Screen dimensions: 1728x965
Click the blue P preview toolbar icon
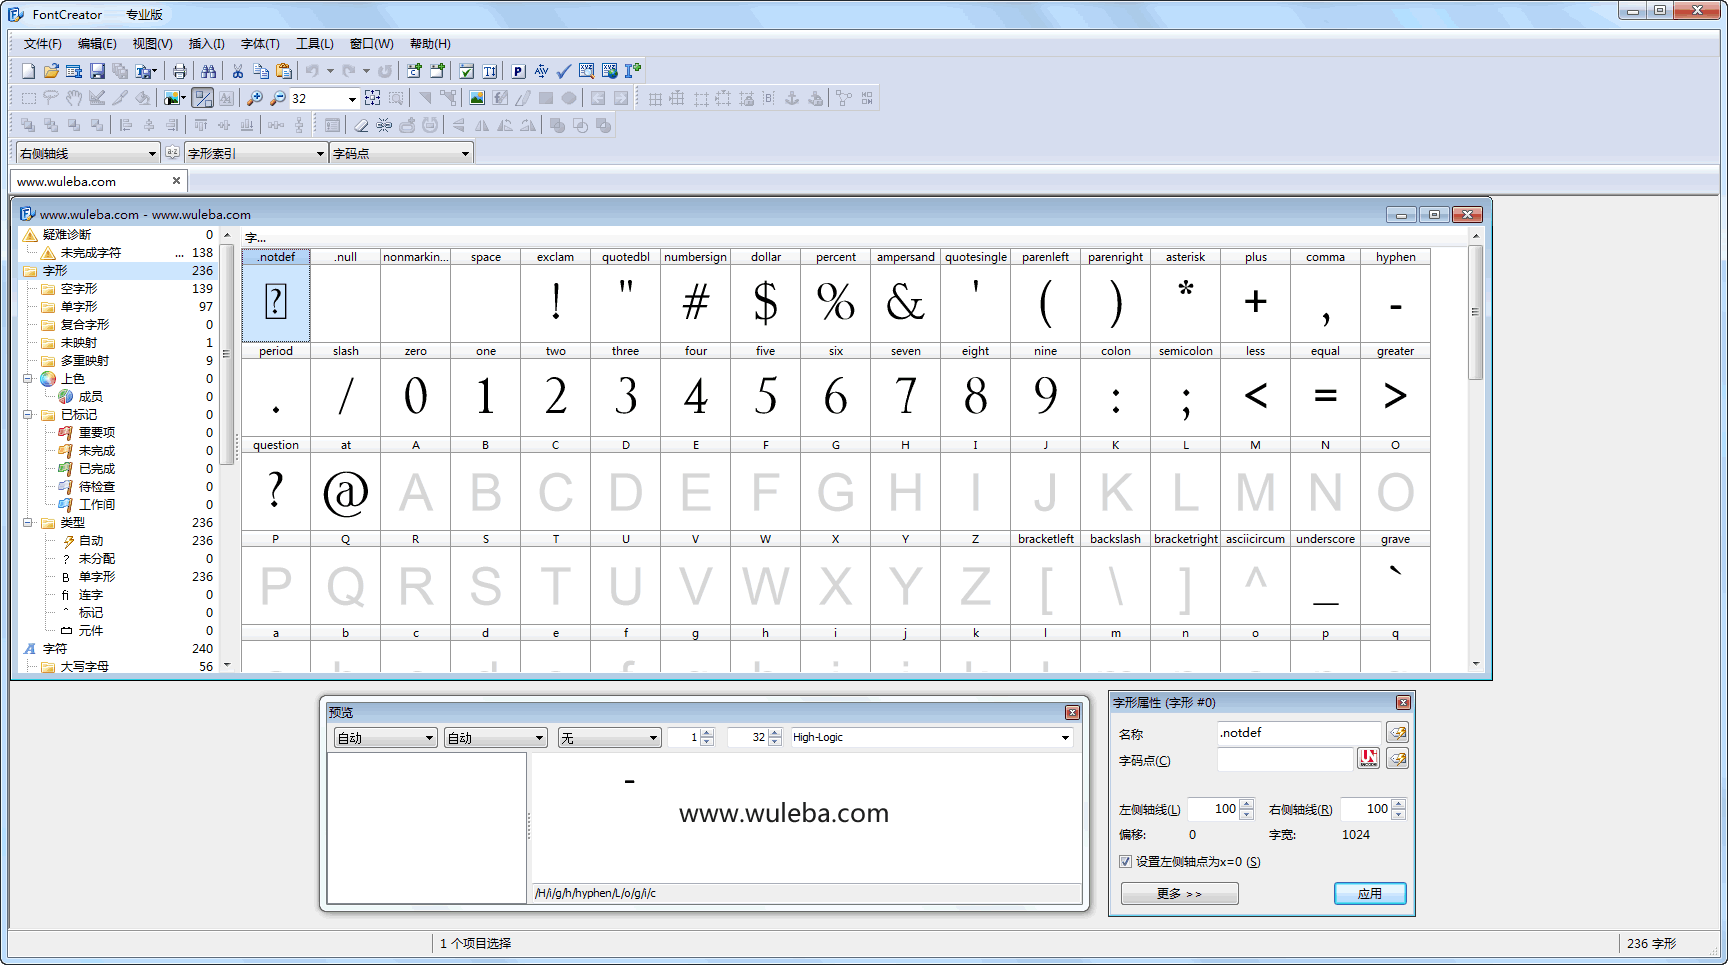coord(518,71)
